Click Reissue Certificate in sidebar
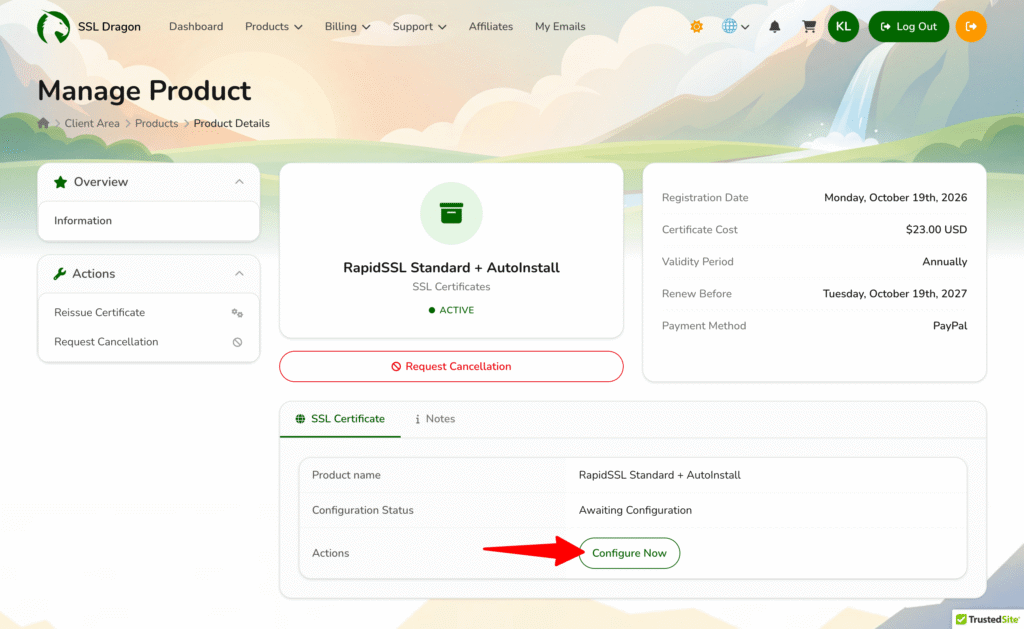 click(99, 312)
